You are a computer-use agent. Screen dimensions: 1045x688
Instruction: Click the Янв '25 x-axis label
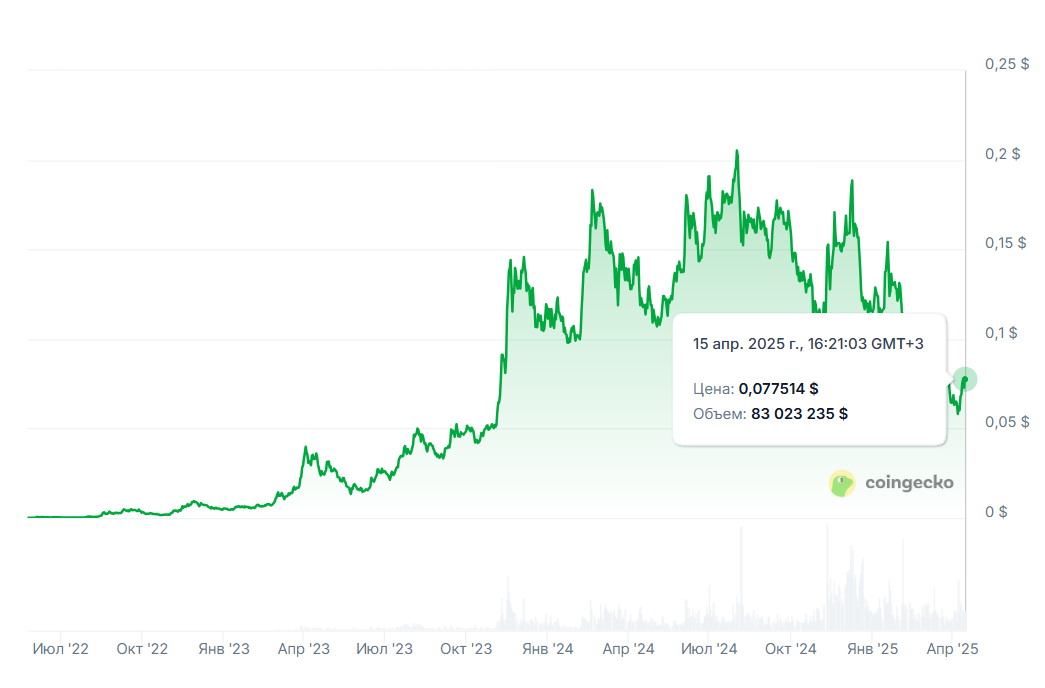point(872,649)
